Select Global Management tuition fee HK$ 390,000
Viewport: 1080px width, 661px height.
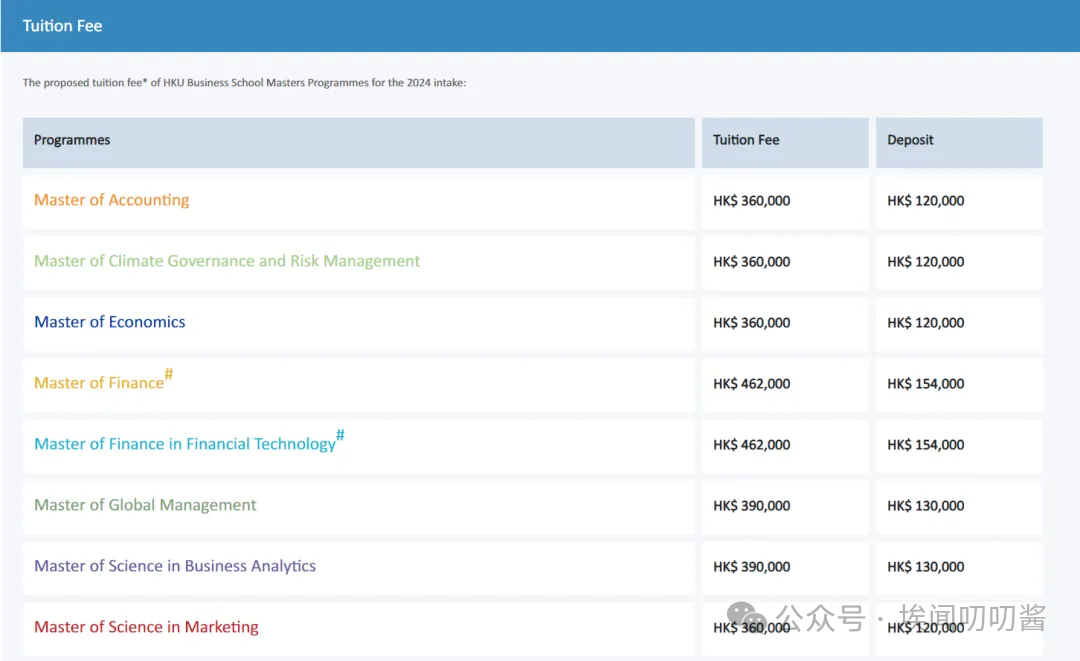751,505
